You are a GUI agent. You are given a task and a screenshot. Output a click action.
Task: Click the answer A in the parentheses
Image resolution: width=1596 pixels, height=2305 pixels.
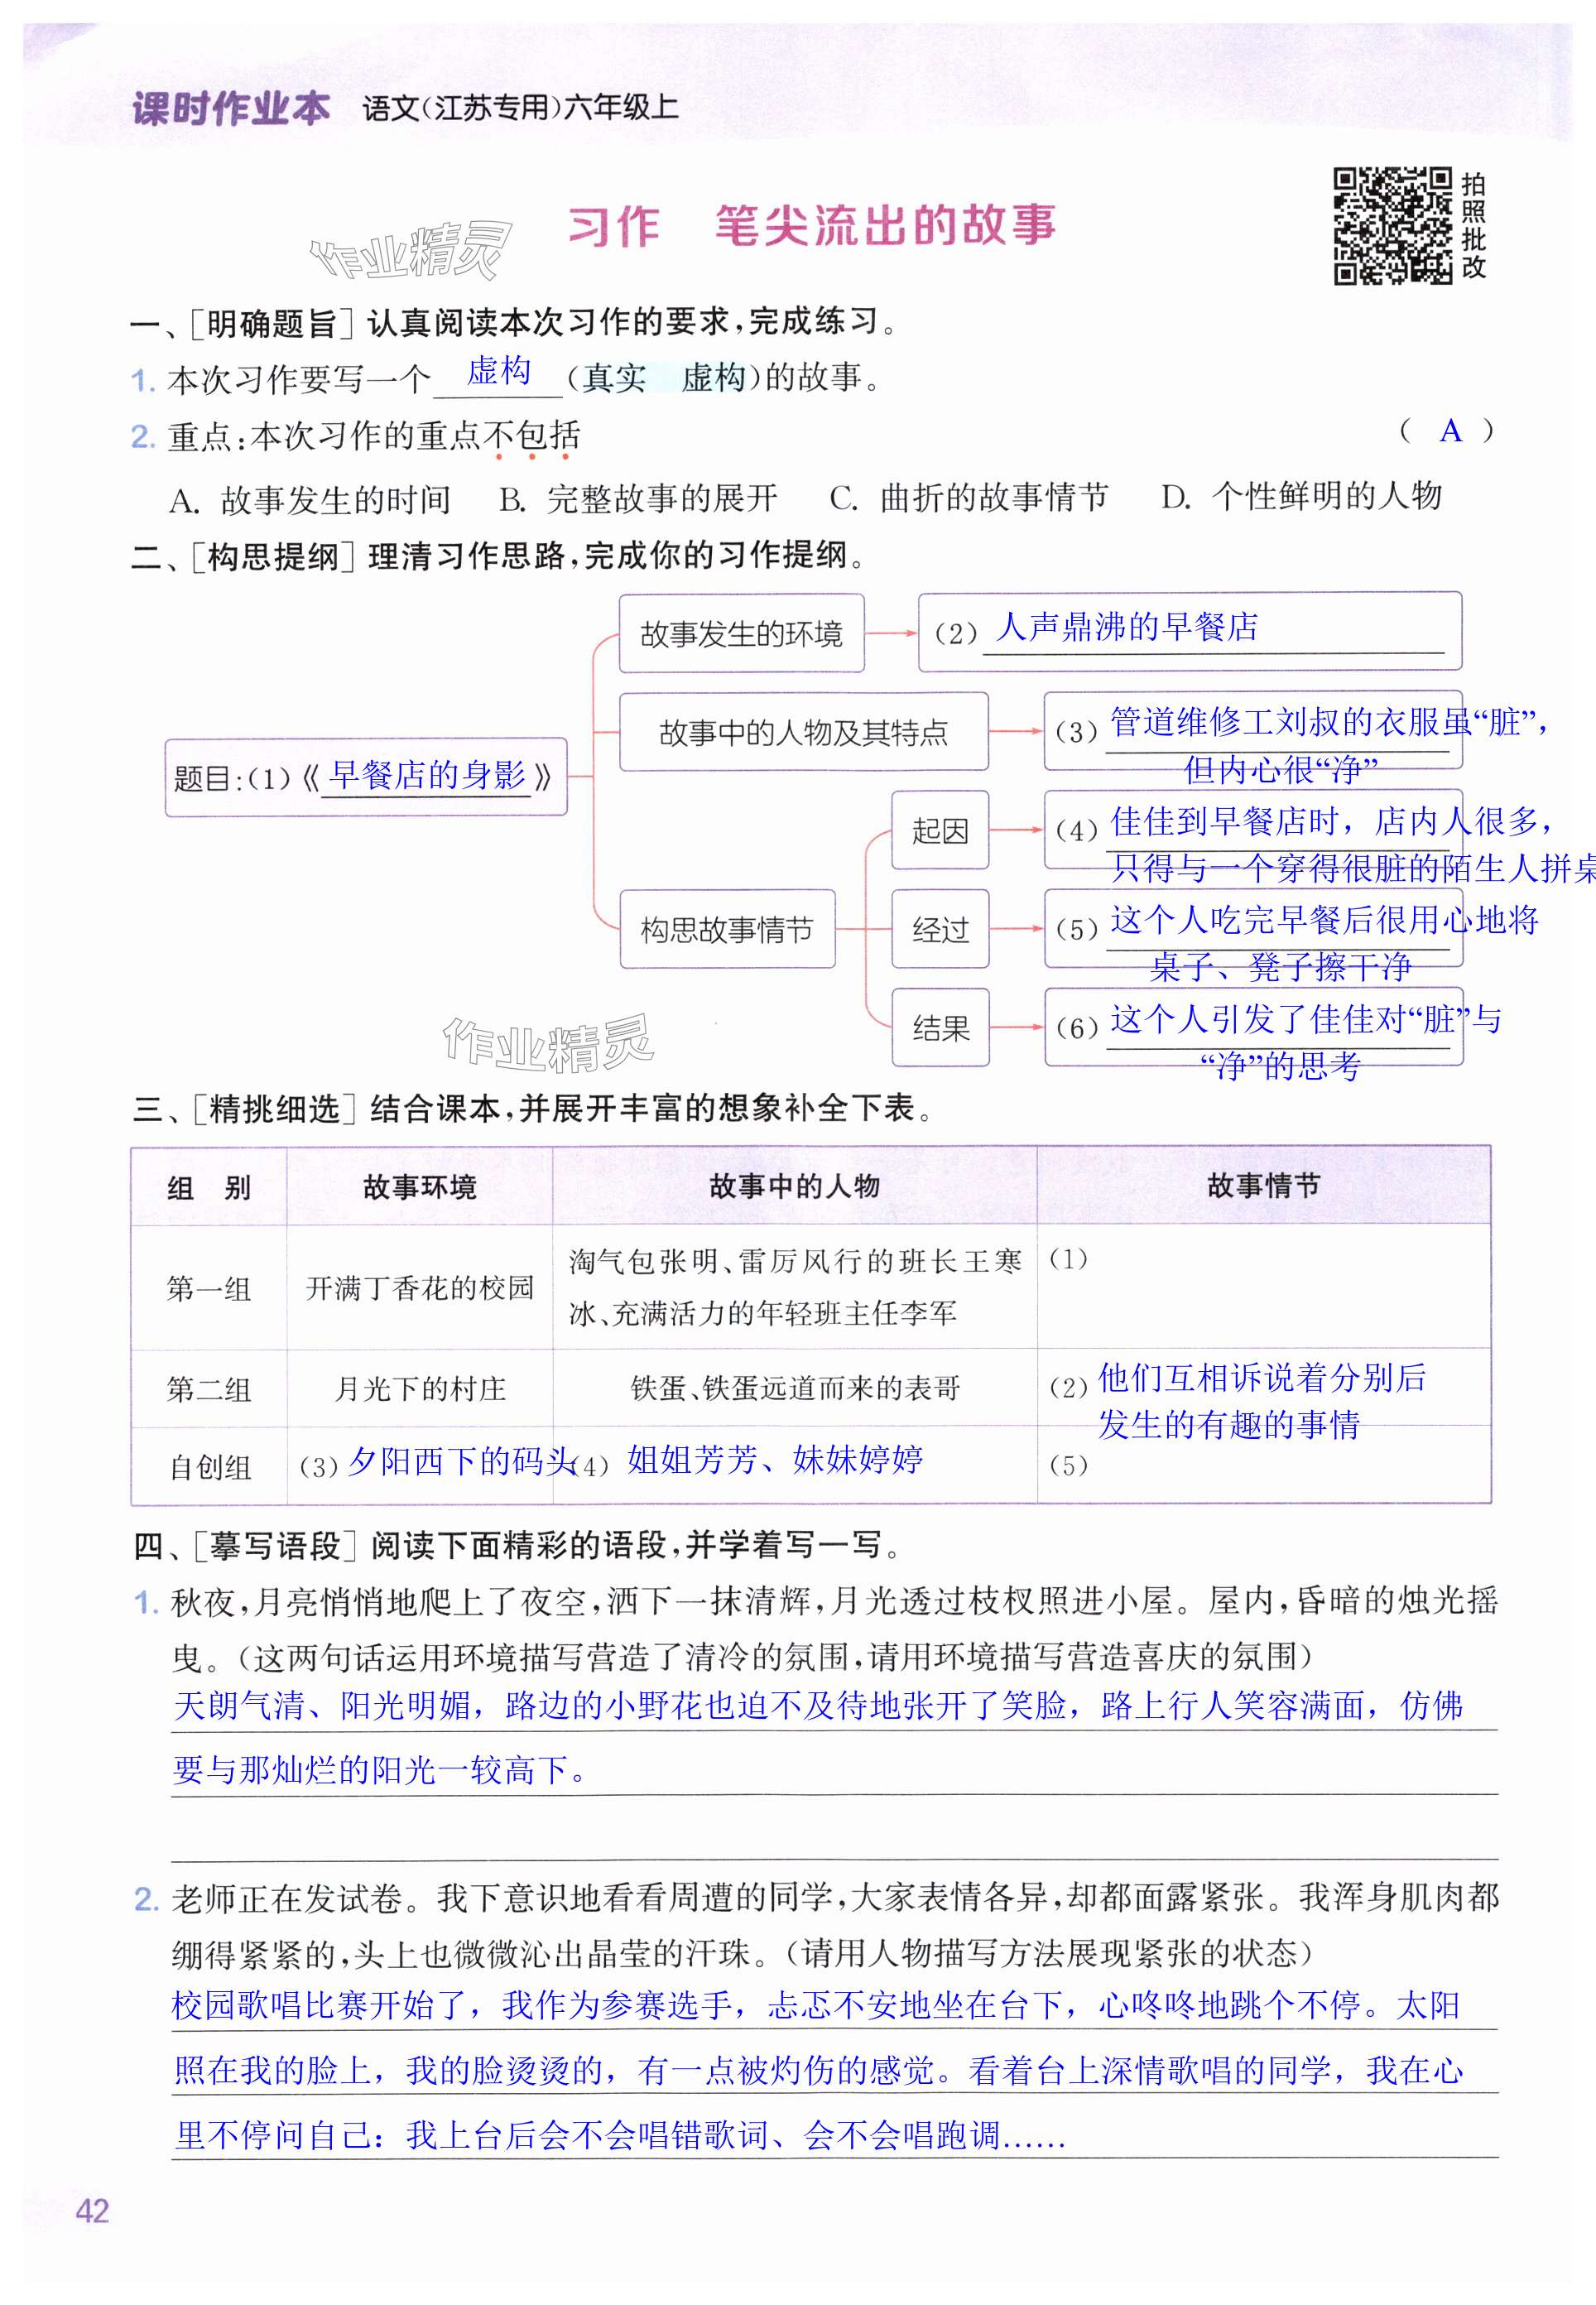[x=1450, y=431]
